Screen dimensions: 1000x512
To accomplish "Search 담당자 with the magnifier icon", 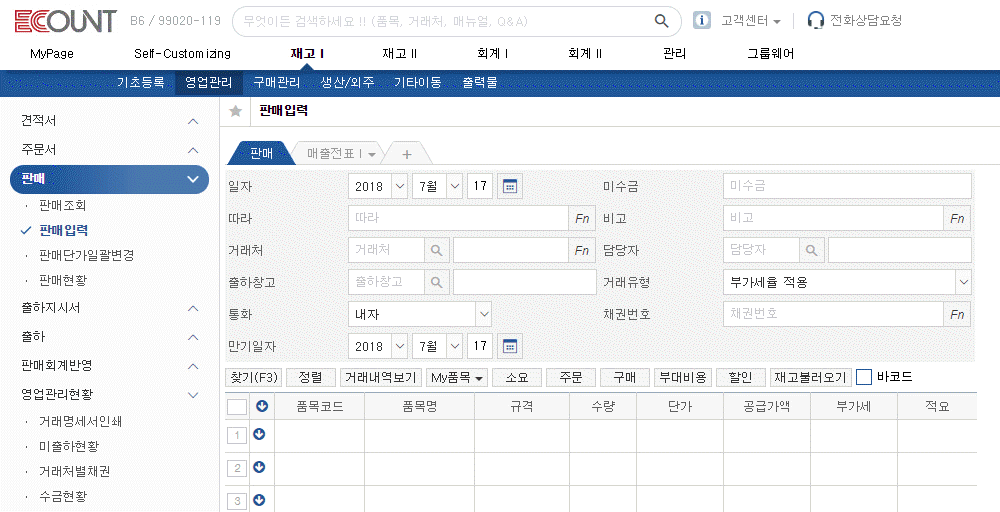I will tap(812, 251).
